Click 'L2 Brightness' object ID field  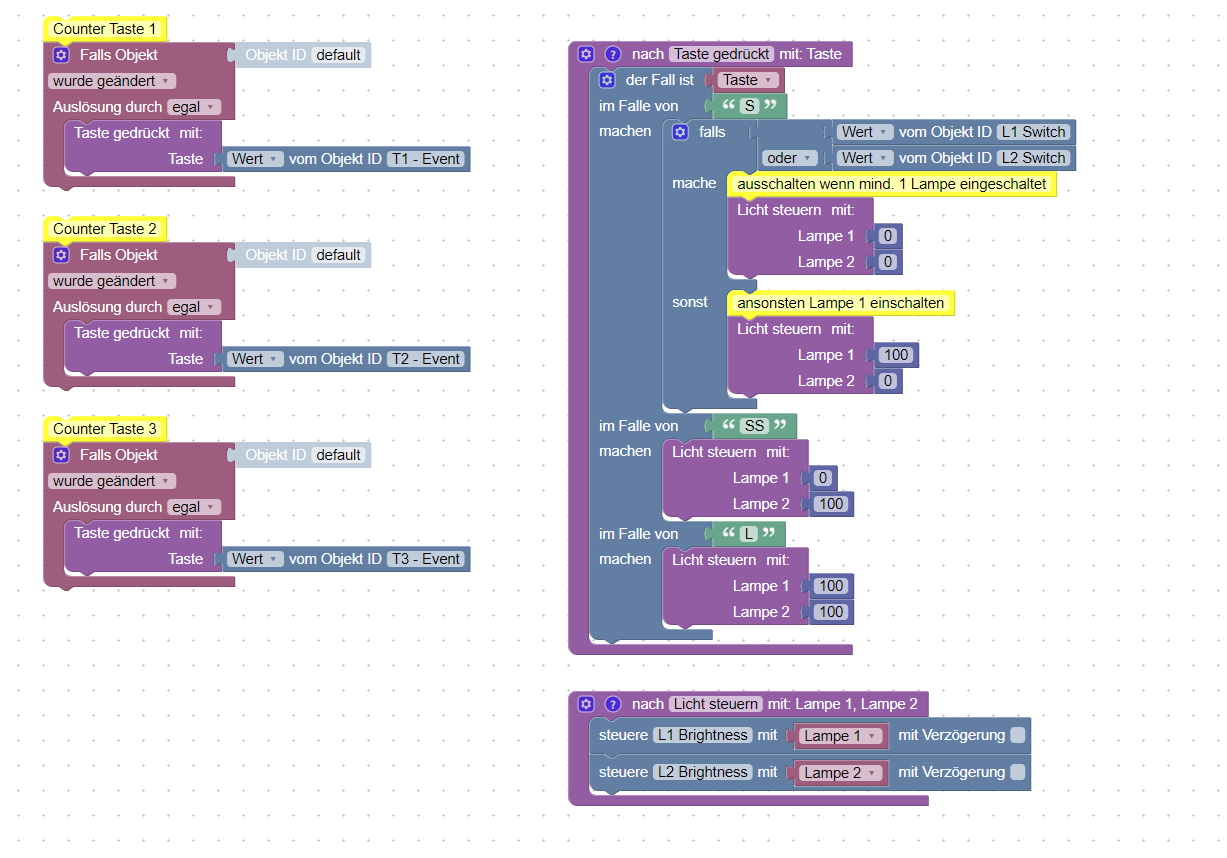[702, 772]
